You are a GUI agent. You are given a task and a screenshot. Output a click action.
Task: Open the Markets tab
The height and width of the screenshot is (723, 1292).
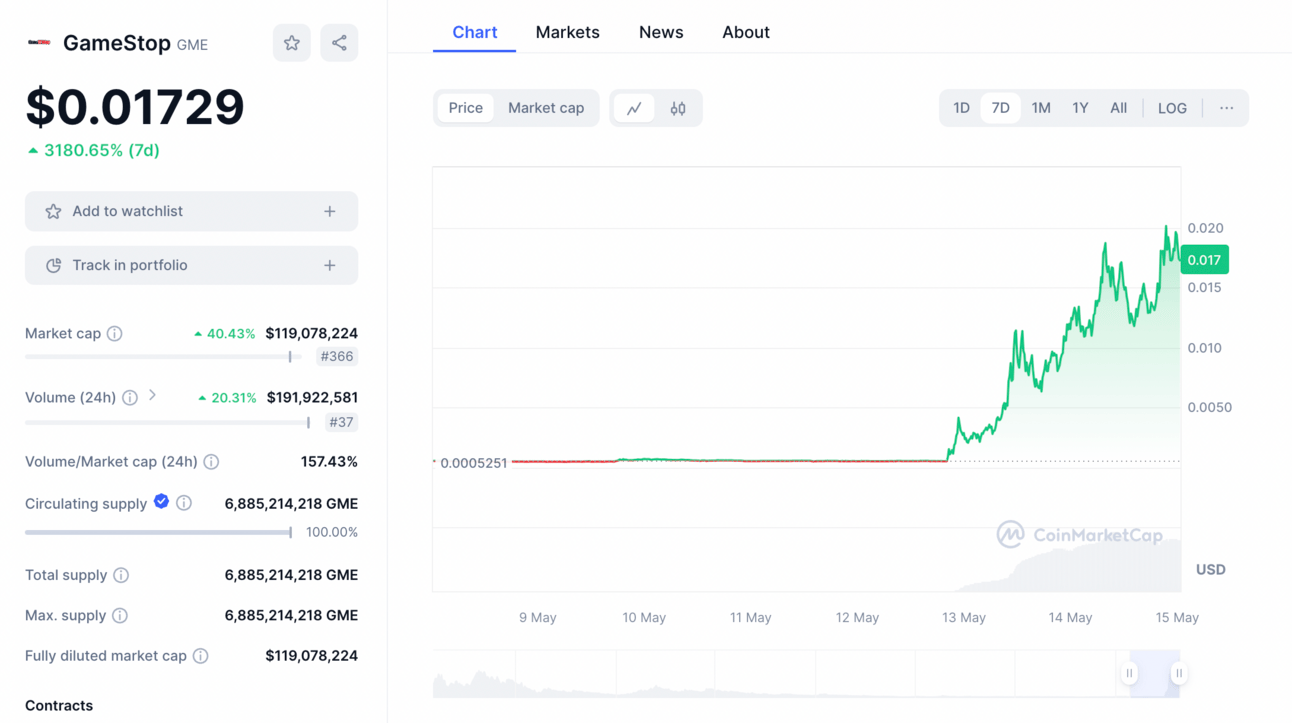click(x=567, y=32)
